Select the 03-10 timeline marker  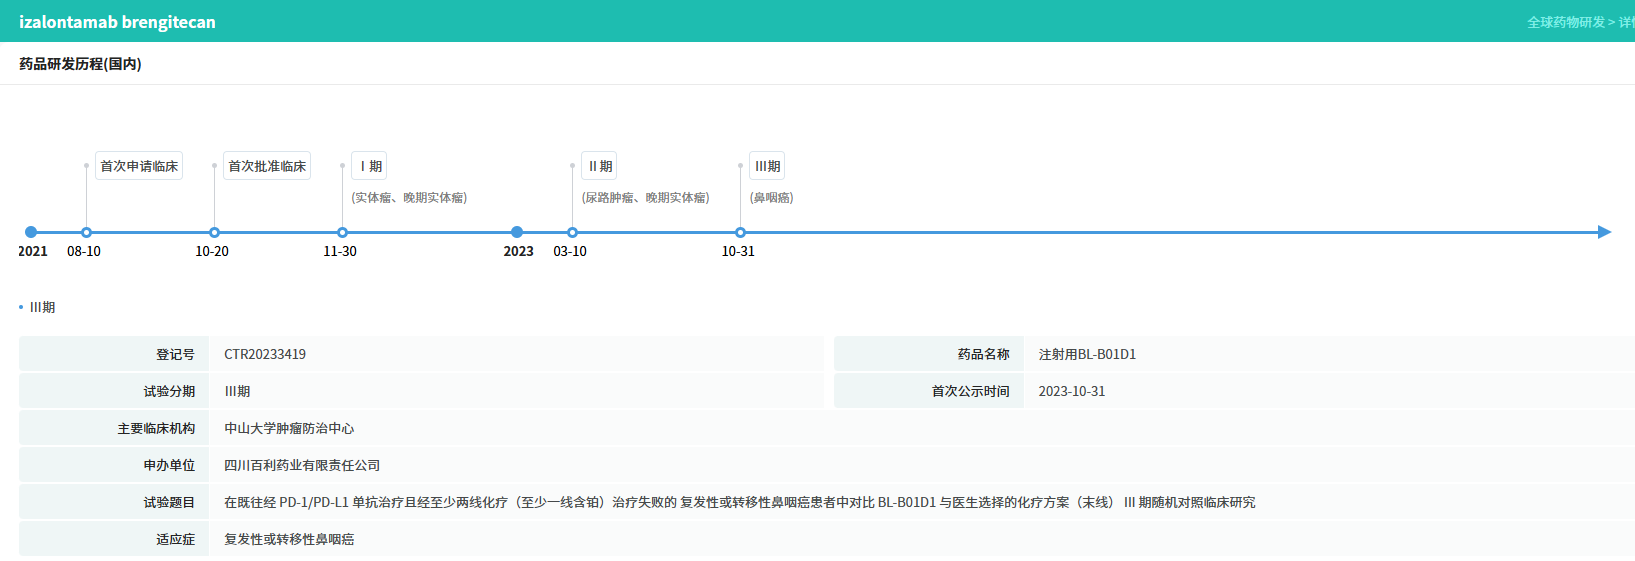click(x=572, y=232)
